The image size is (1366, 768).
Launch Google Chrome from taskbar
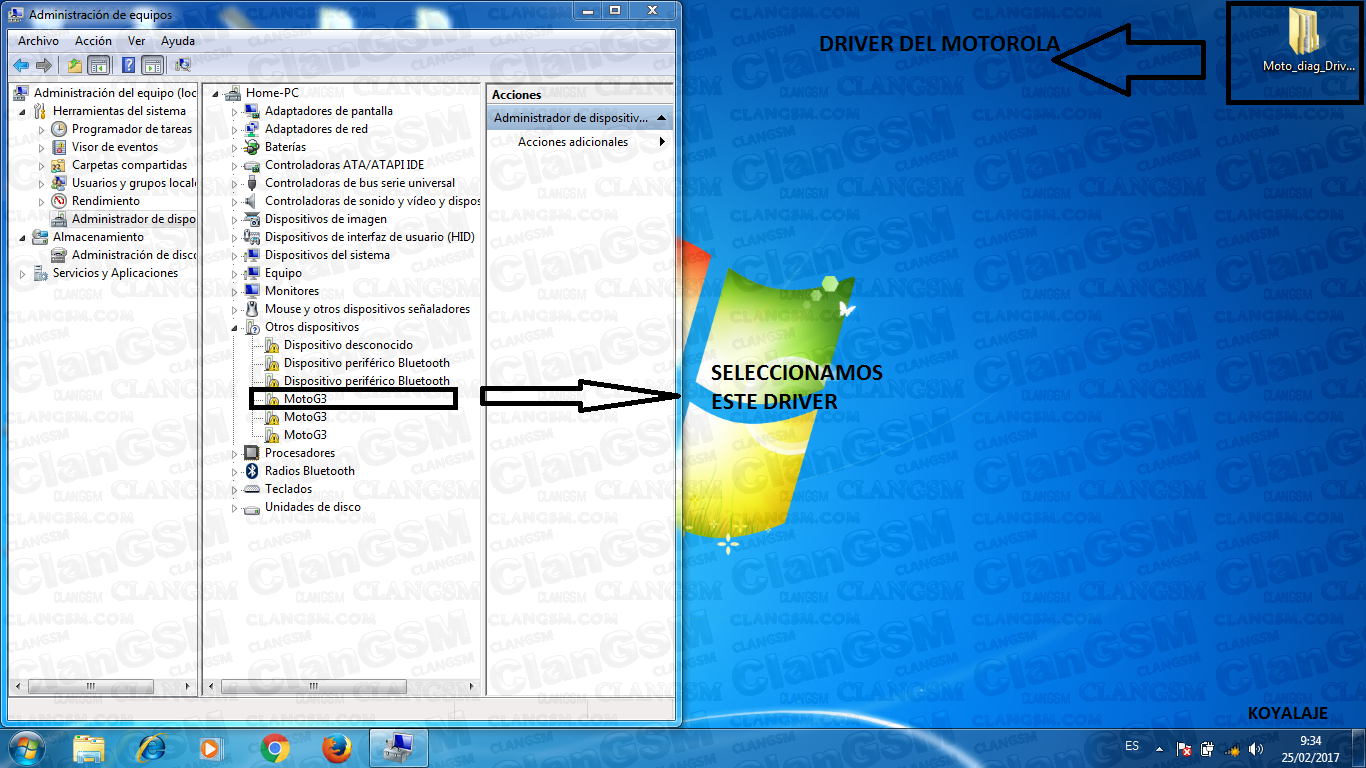(x=275, y=748)
